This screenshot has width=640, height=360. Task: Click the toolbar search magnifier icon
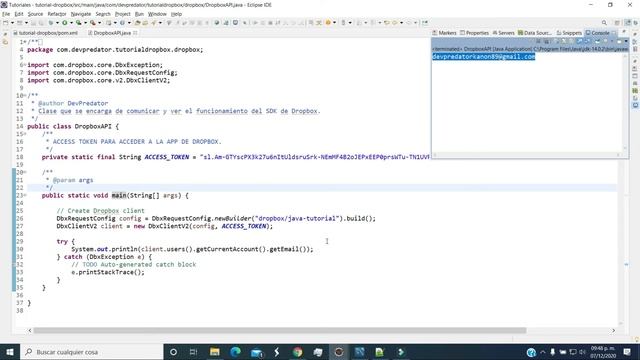pos(604,23)
